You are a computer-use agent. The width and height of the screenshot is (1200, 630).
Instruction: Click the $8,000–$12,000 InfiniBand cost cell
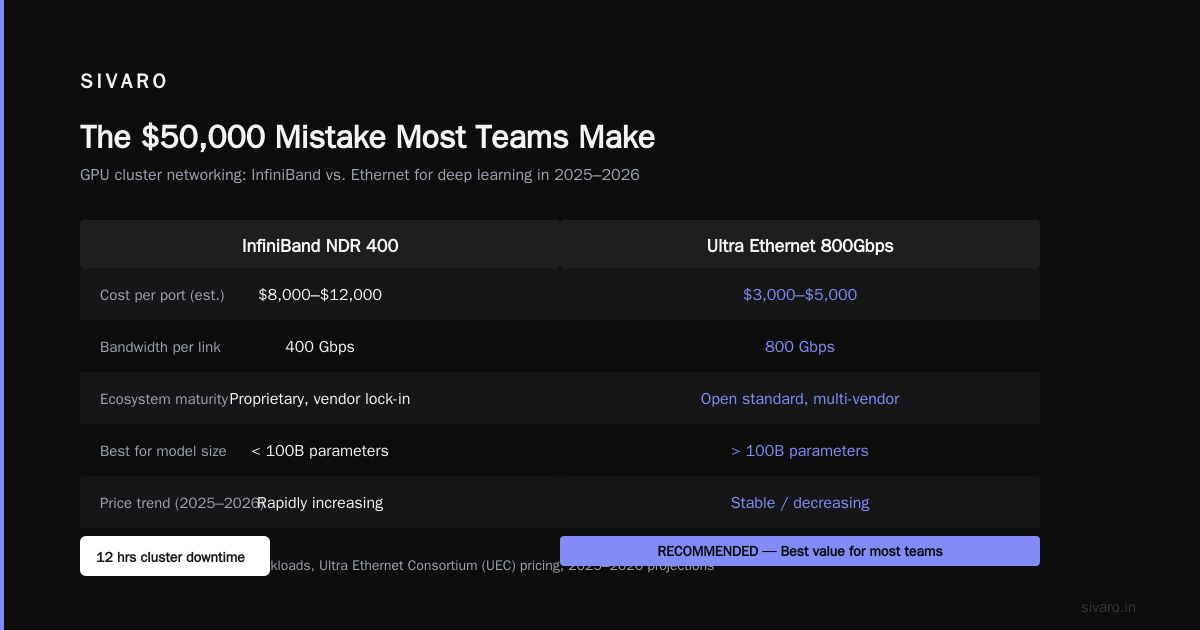(320, 295)
